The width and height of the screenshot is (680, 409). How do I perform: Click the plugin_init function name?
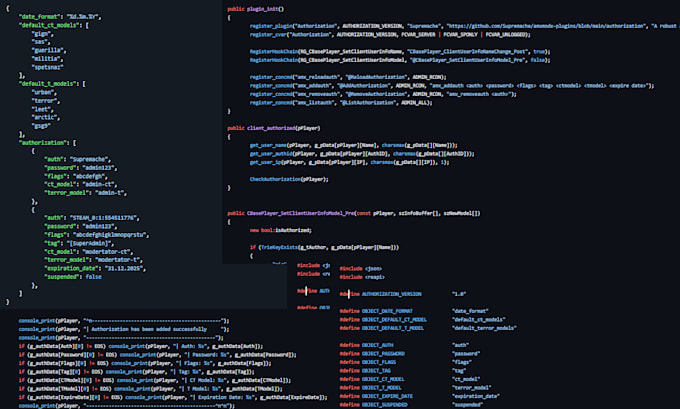(x=266, y=8)
